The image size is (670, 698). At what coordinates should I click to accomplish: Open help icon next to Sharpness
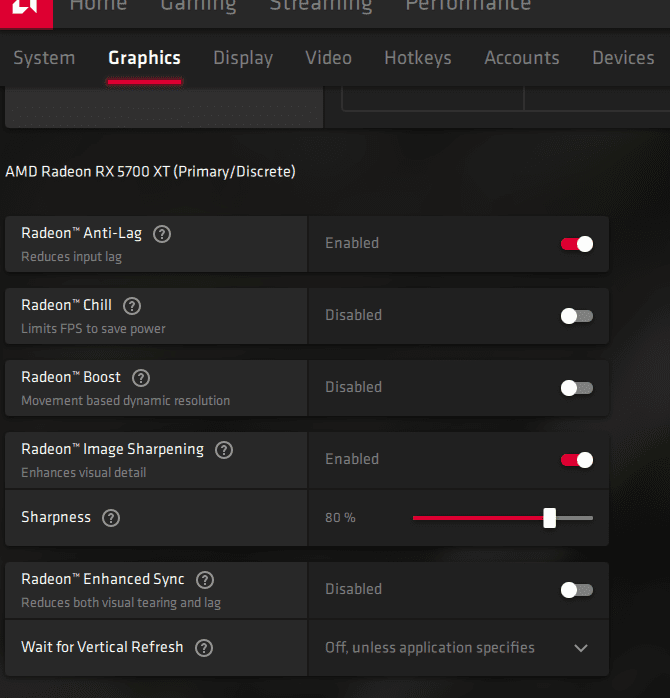click(x=111, y=518)
